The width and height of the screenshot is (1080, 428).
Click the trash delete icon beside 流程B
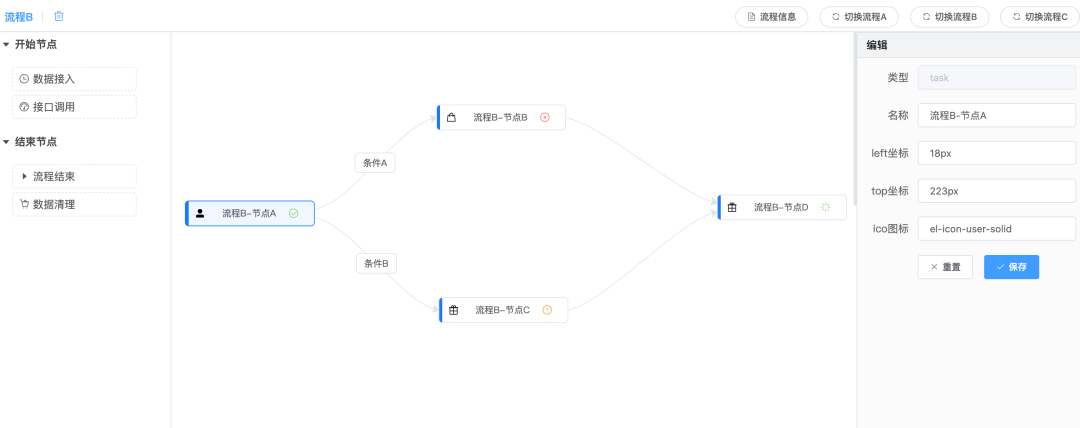click(59, 16)
